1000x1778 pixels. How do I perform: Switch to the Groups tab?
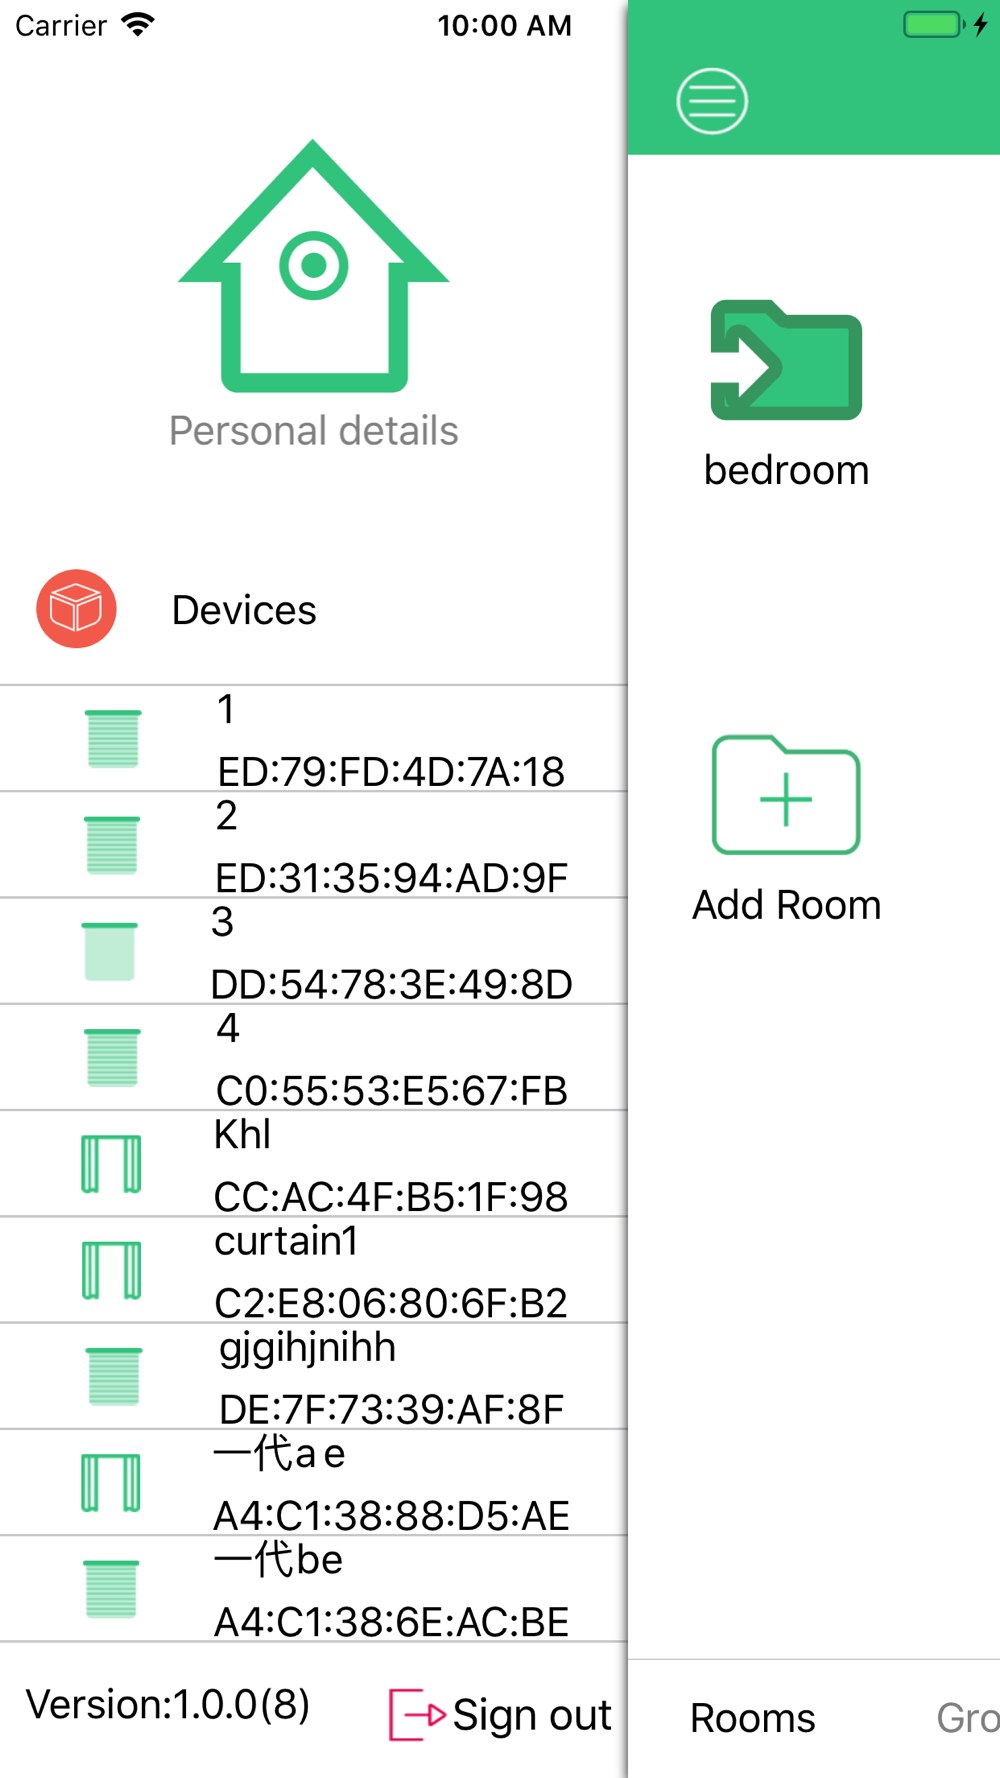(967, 1718)
